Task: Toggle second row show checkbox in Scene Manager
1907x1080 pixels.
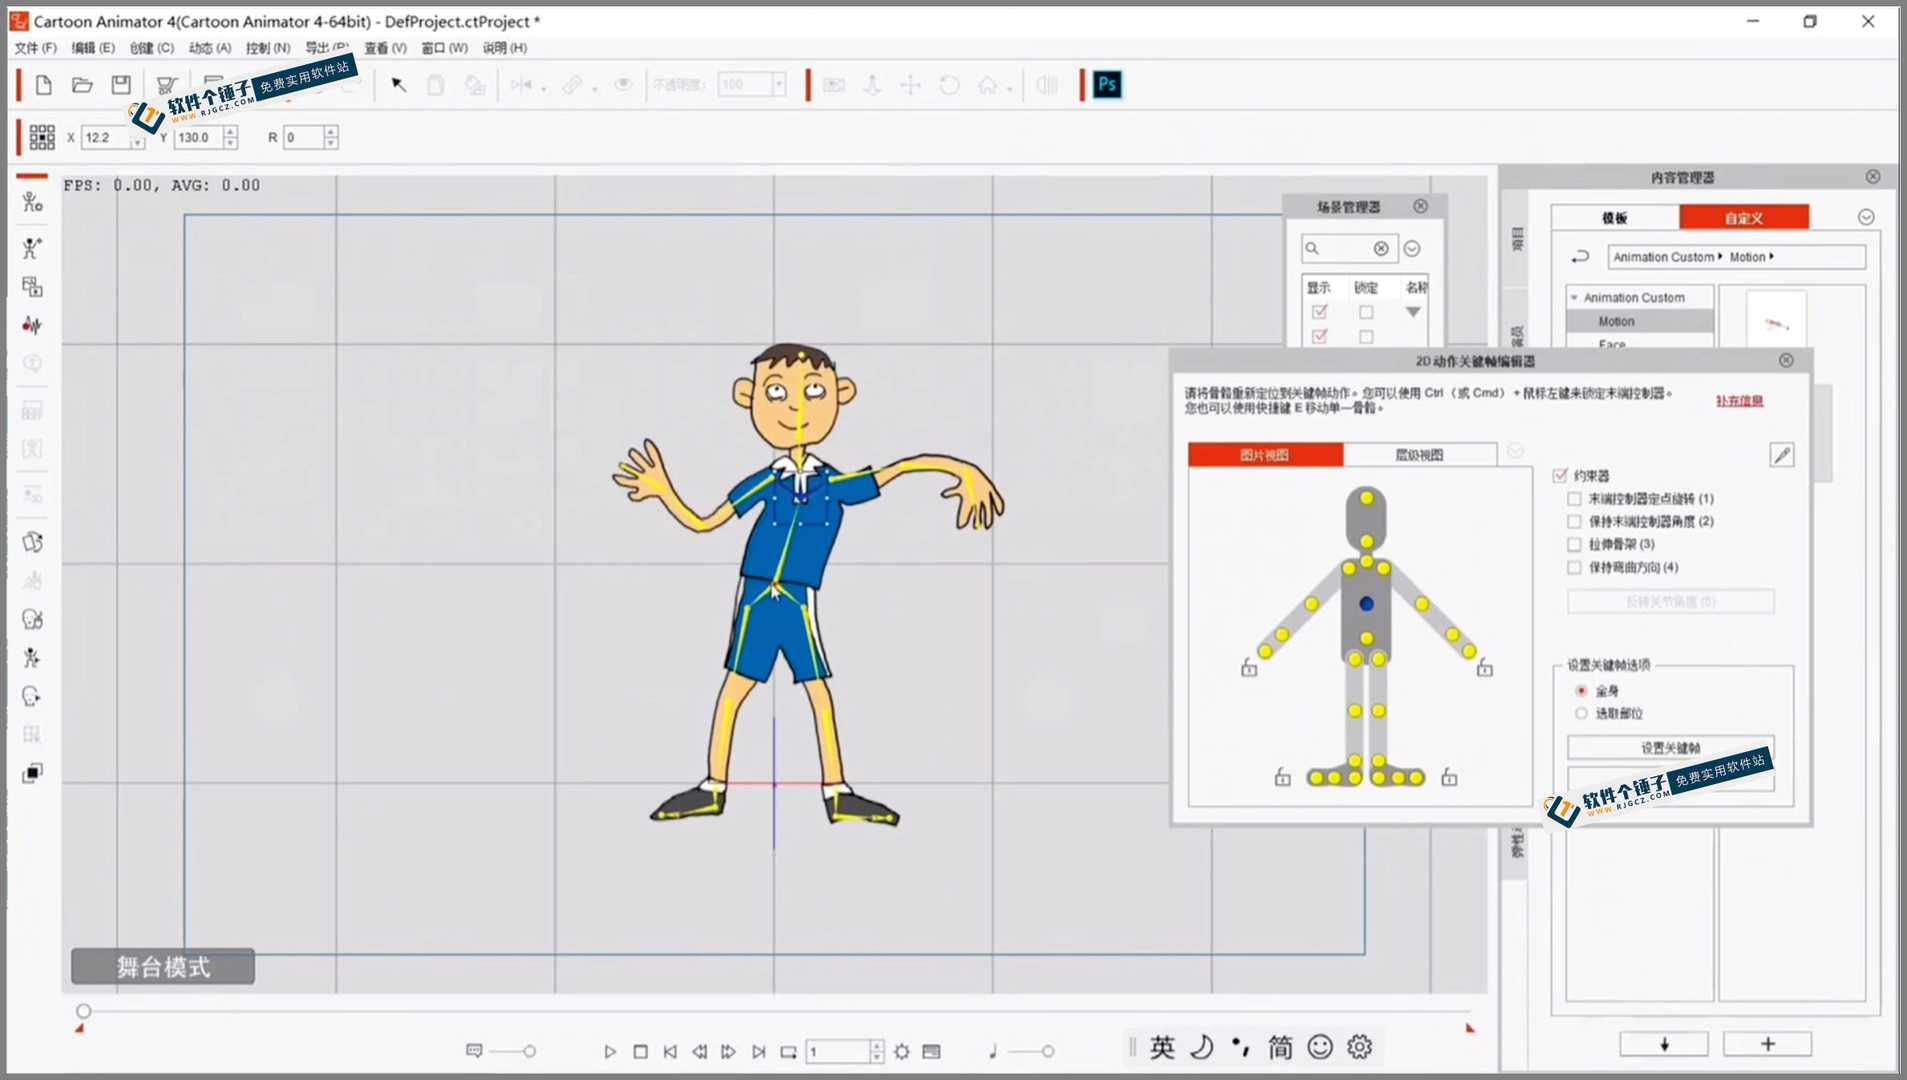Action: (x=1319, y=336)
